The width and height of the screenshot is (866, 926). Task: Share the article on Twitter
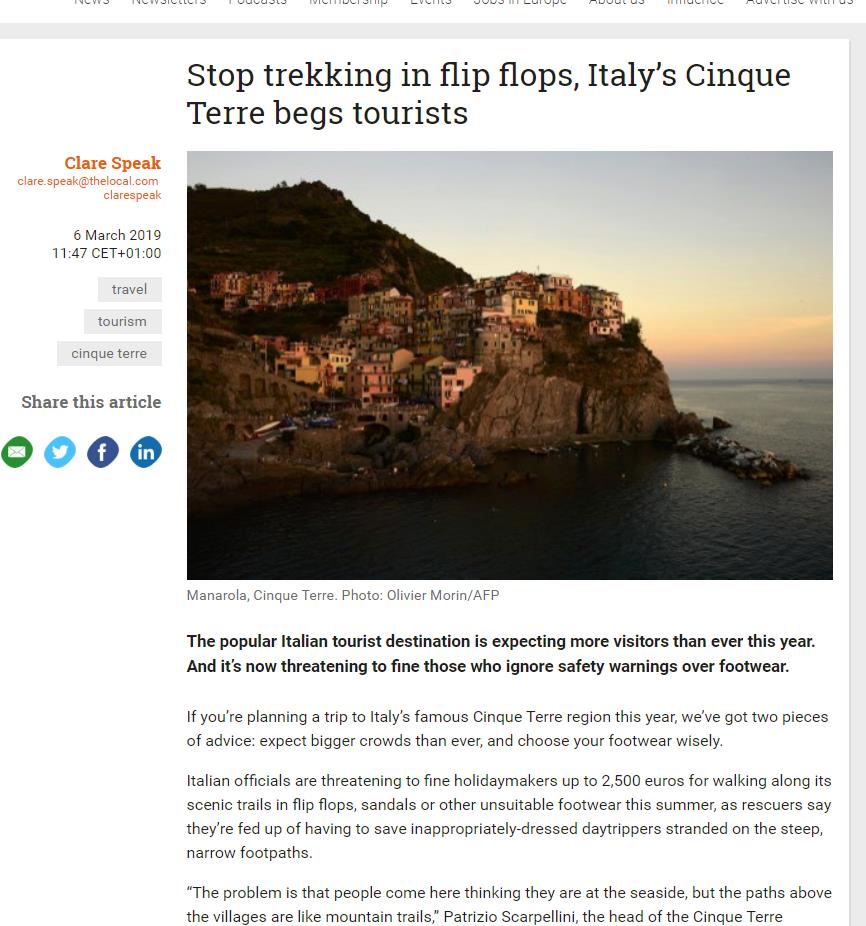coord(60,452)
